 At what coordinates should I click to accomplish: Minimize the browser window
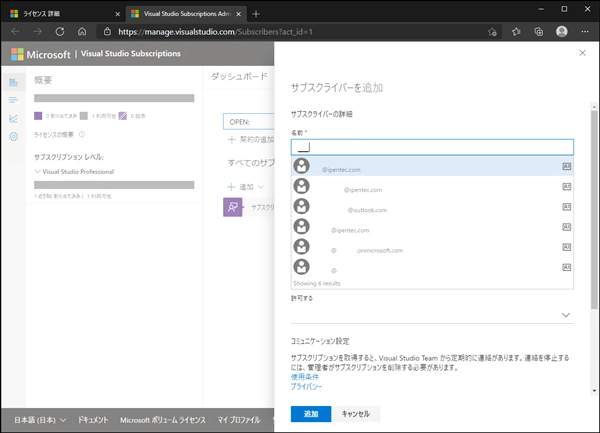click(x=541, y=9)
